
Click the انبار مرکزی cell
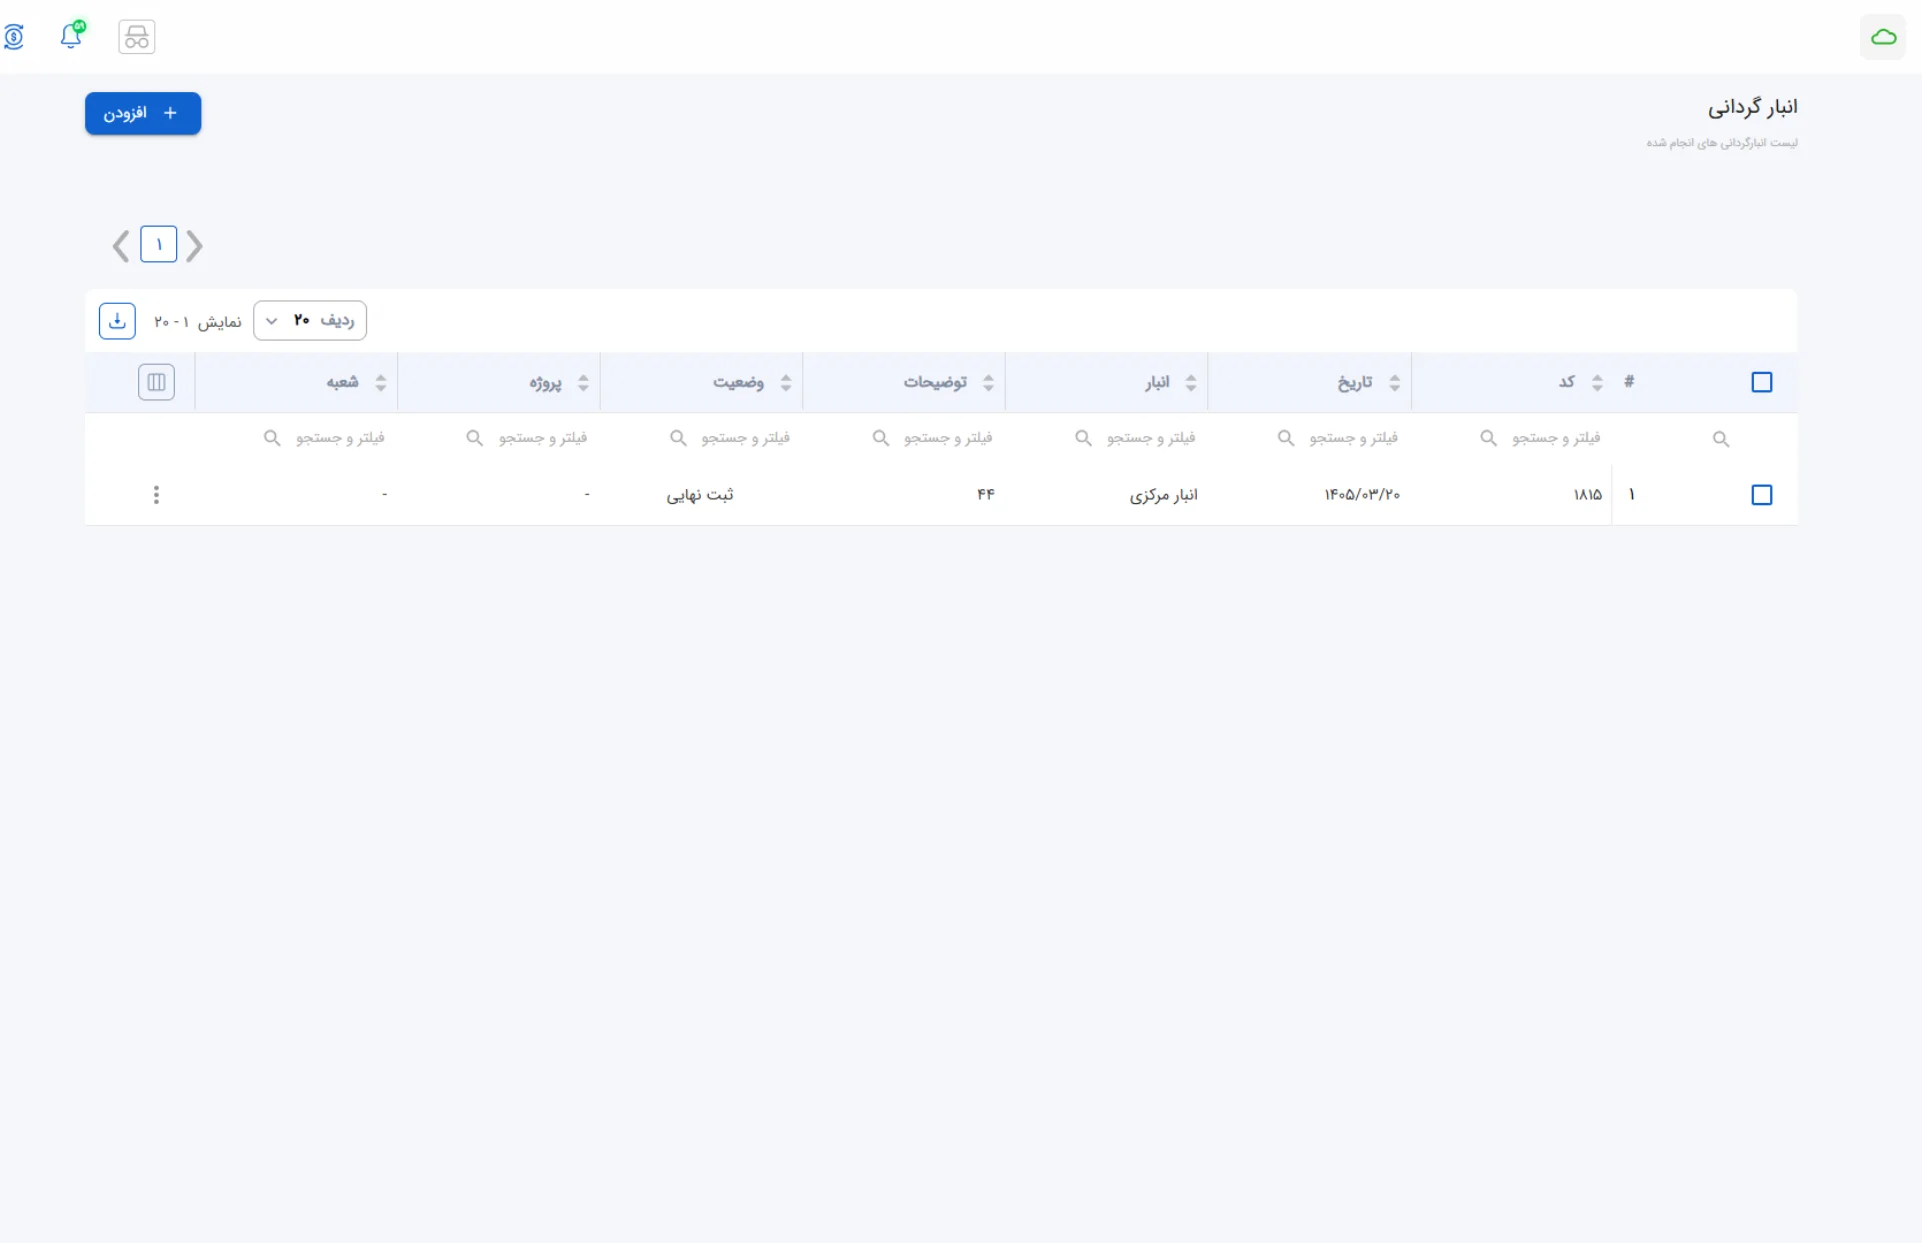click(1163, 495)
